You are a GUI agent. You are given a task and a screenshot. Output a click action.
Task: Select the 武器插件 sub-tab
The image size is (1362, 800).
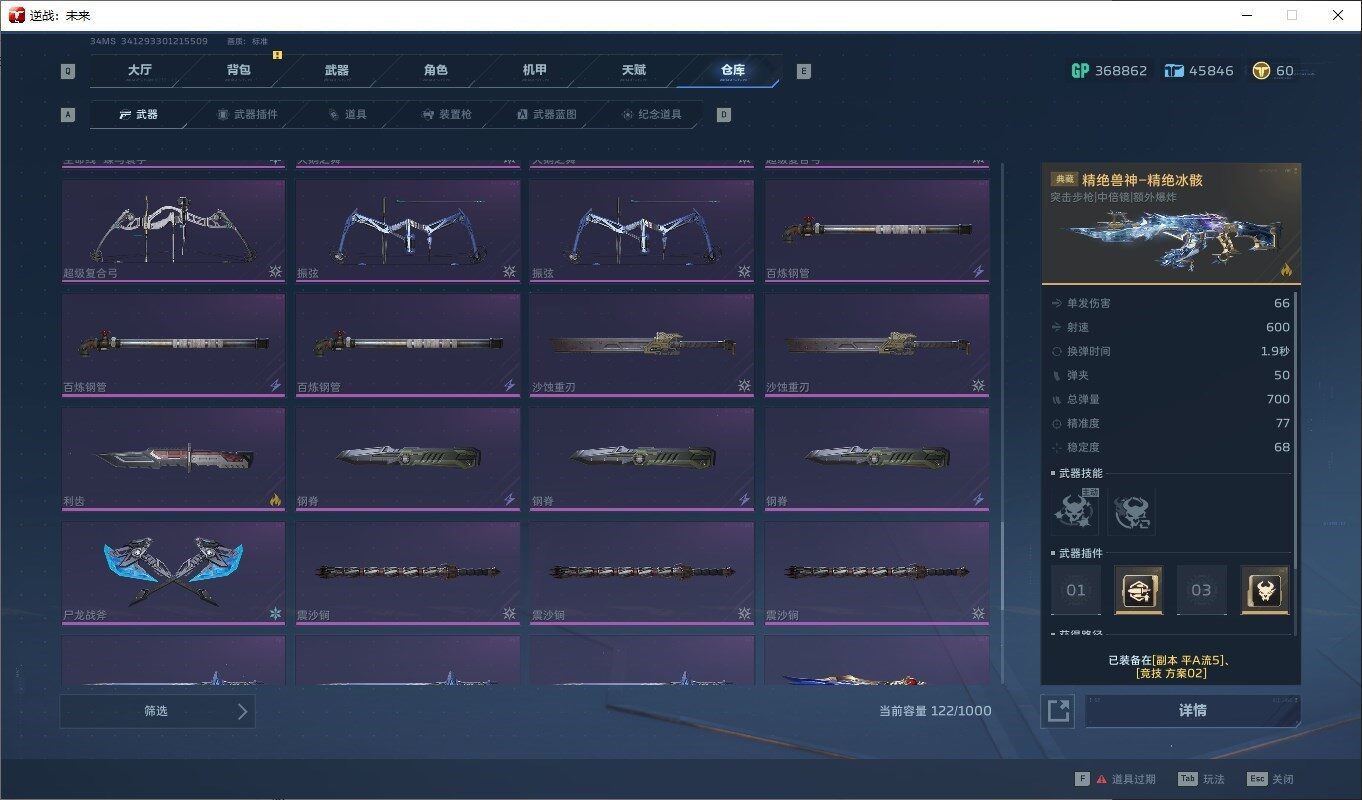point(247,115)
